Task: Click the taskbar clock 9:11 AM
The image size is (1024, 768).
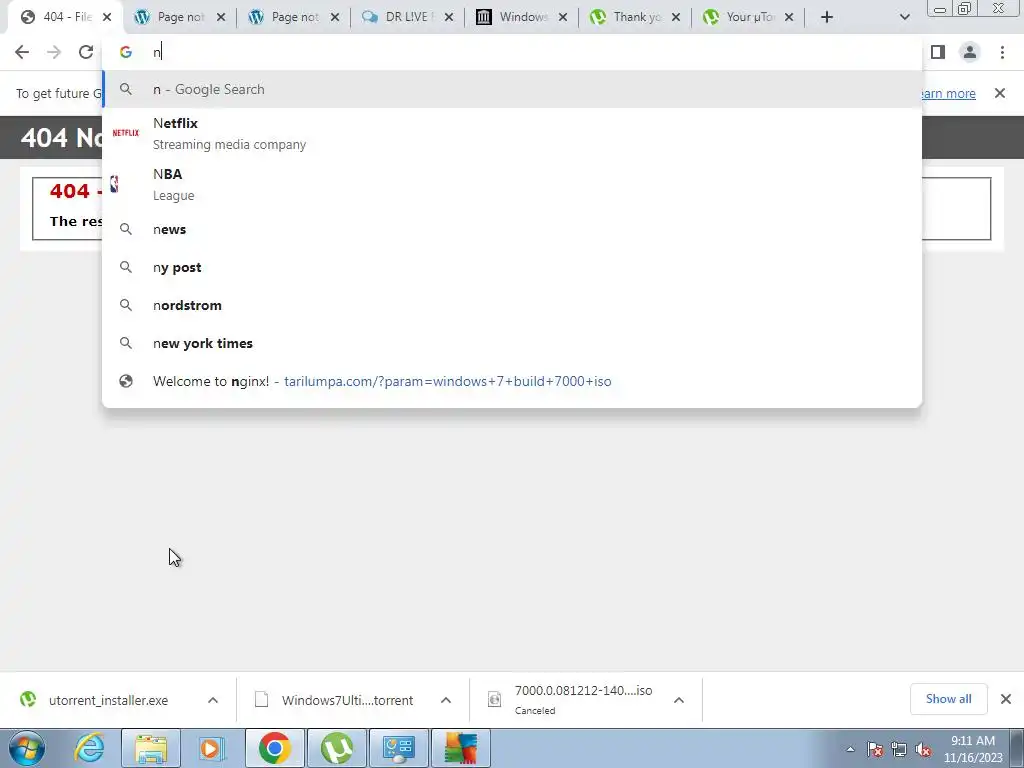Action: 972,749
